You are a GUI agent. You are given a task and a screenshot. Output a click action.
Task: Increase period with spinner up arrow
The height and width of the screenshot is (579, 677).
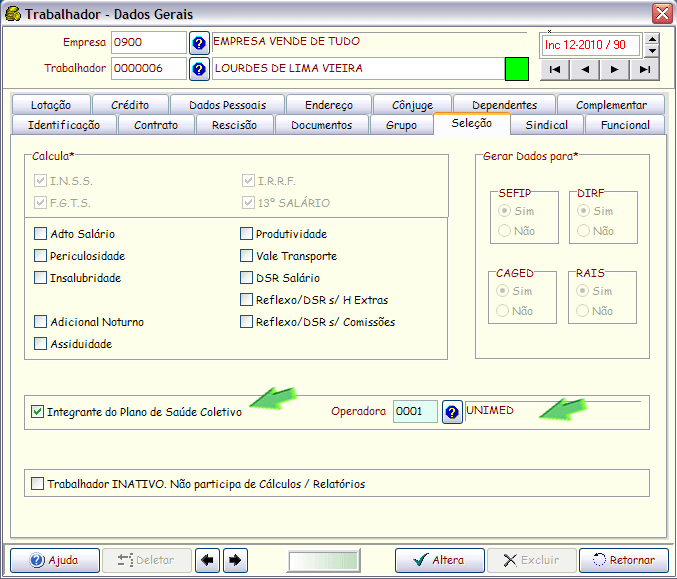click(652, 39)
